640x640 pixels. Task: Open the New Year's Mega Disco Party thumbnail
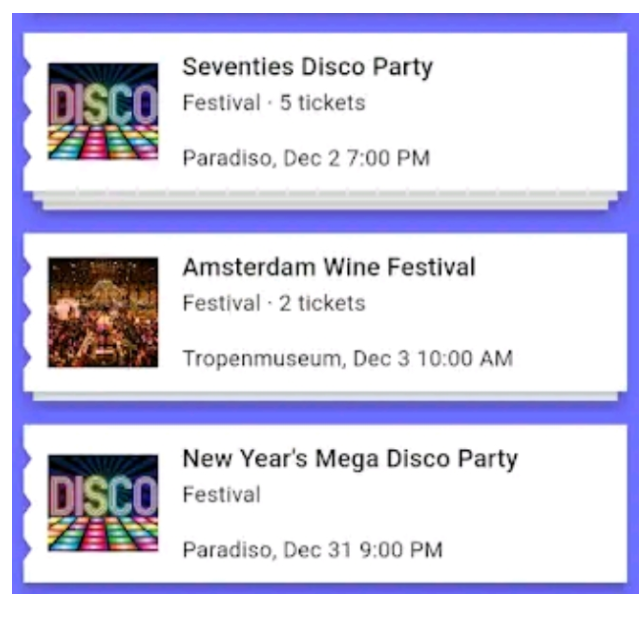103,503
